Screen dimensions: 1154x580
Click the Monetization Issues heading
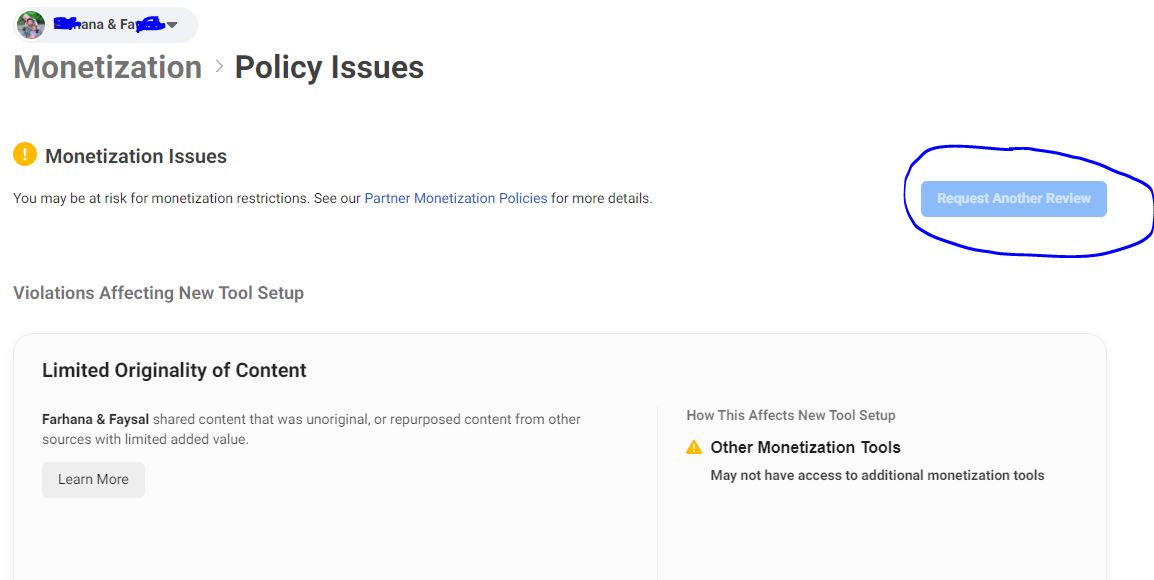pos(136,156)
